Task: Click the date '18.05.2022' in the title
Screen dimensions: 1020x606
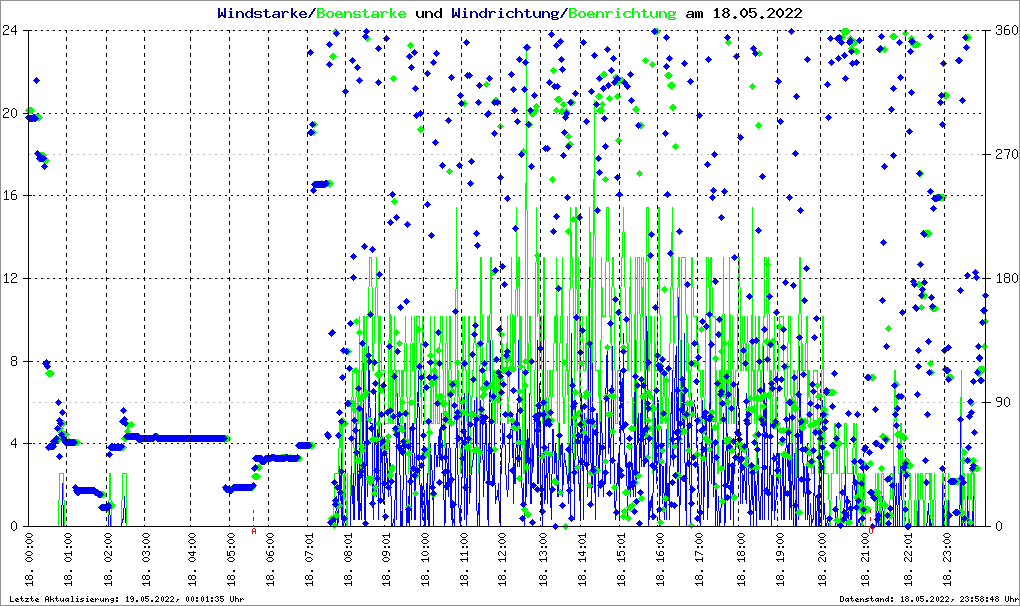Action: 757,13
